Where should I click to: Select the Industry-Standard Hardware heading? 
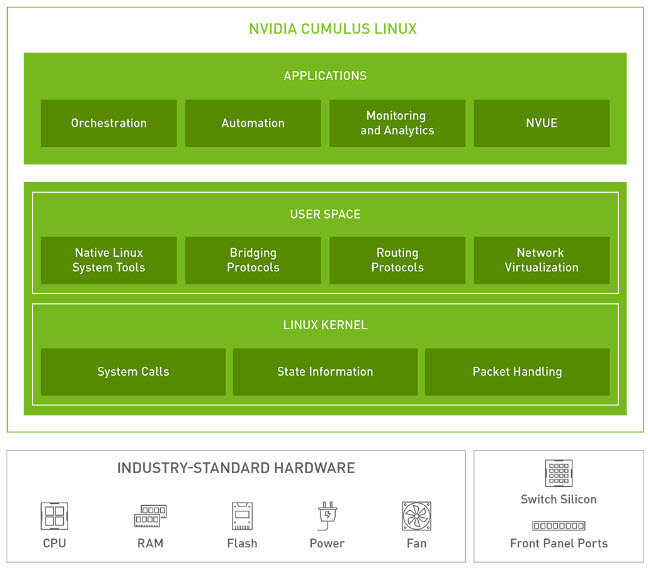click(x=236, y=468)
